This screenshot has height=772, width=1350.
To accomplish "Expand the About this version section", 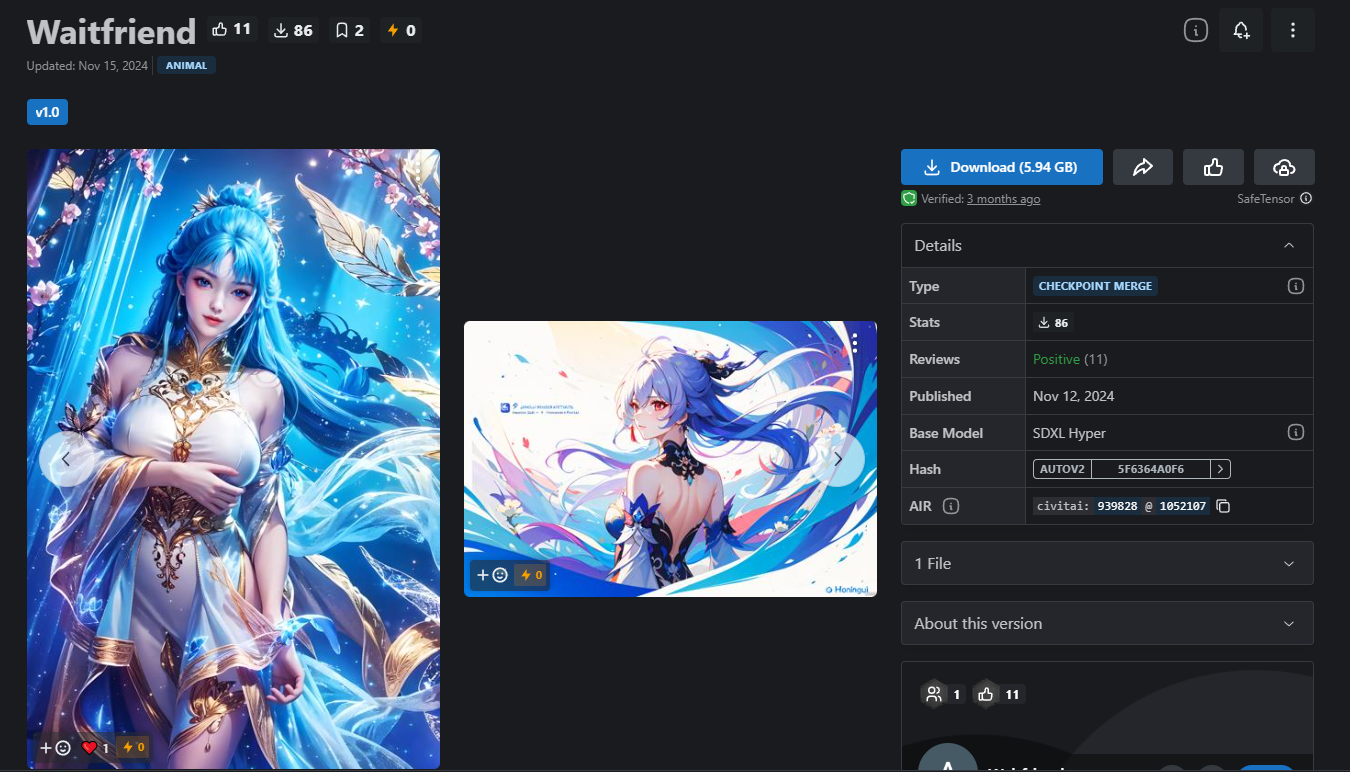I will click(x=1107, y=623).
